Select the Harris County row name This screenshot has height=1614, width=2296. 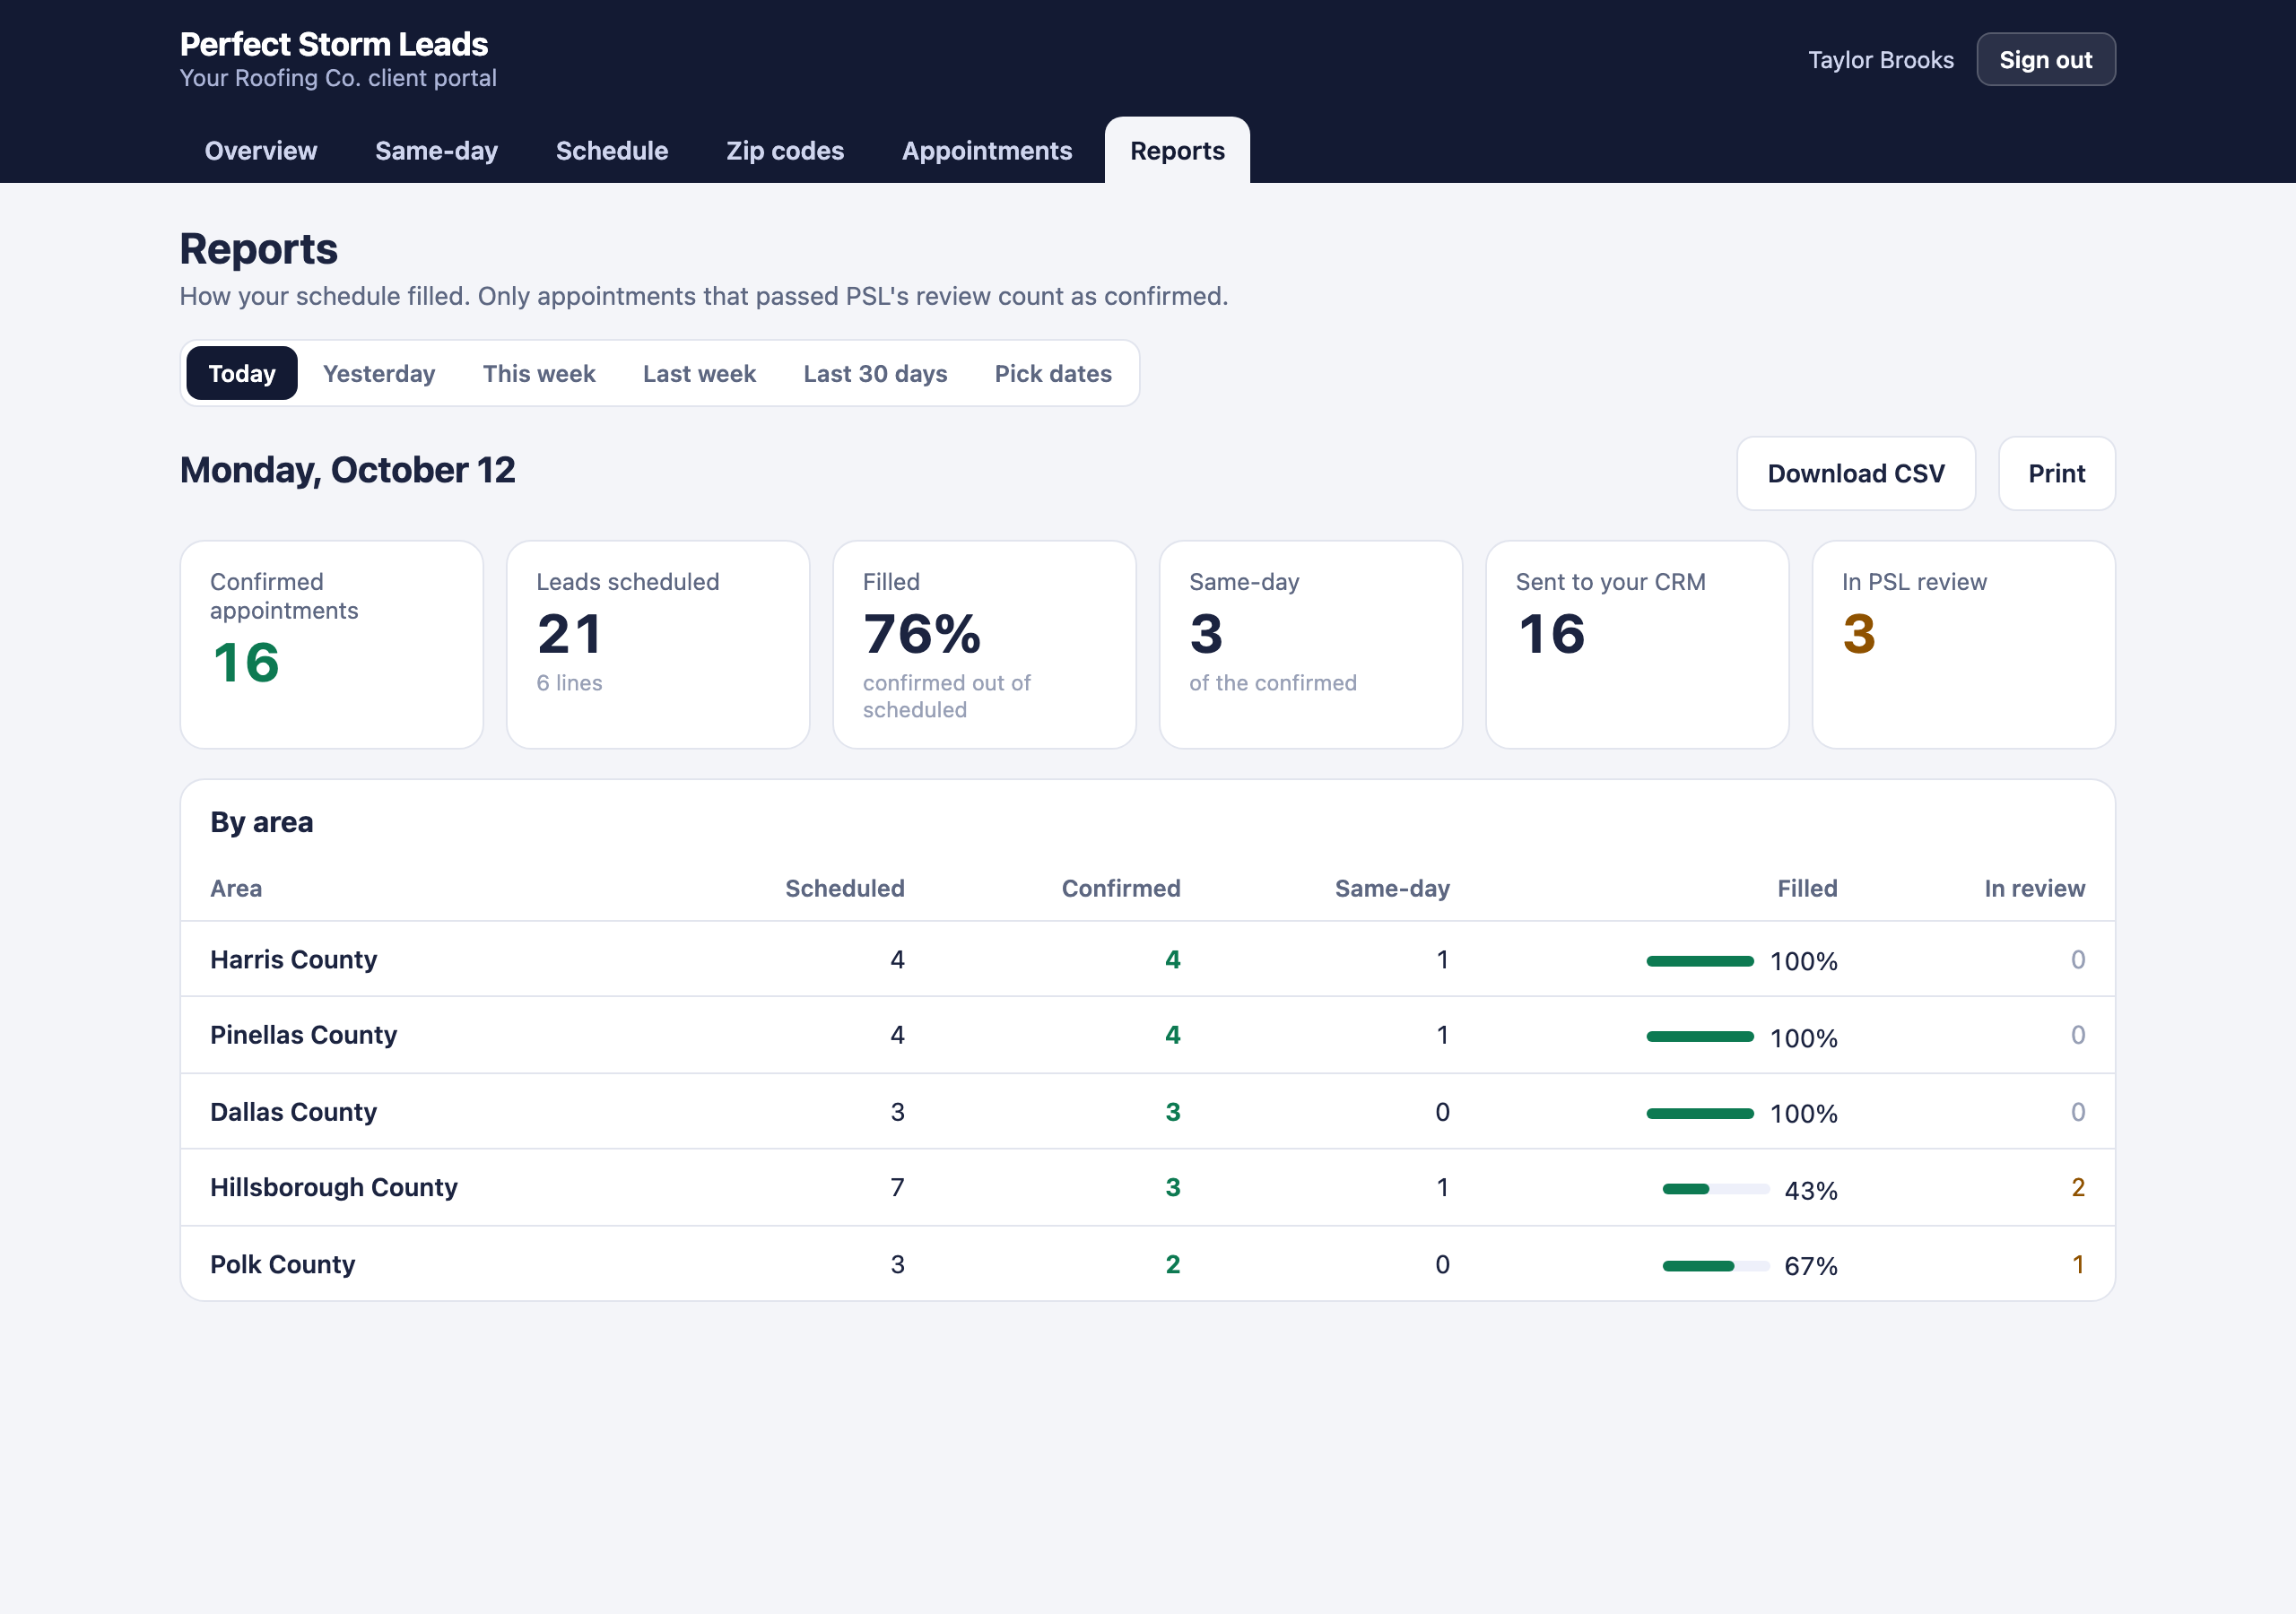(x=293, y=960)
